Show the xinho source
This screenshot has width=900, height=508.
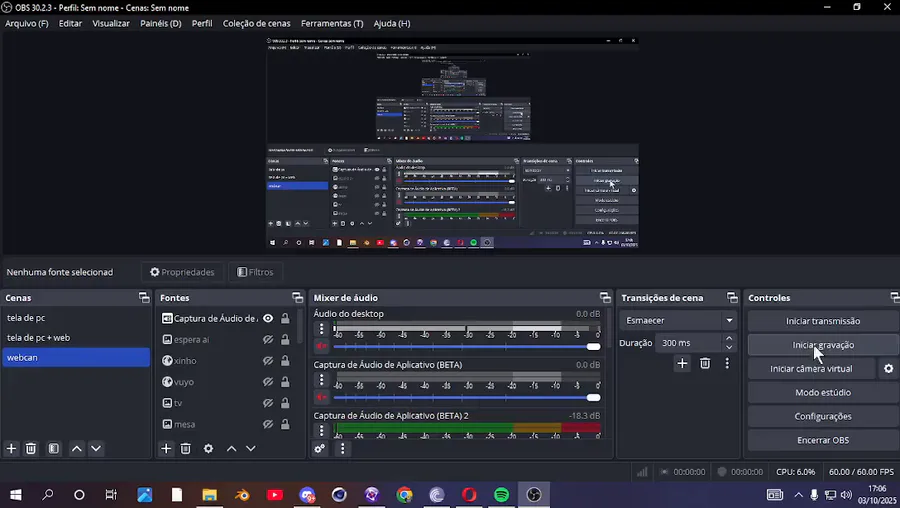tap(268, 360)
